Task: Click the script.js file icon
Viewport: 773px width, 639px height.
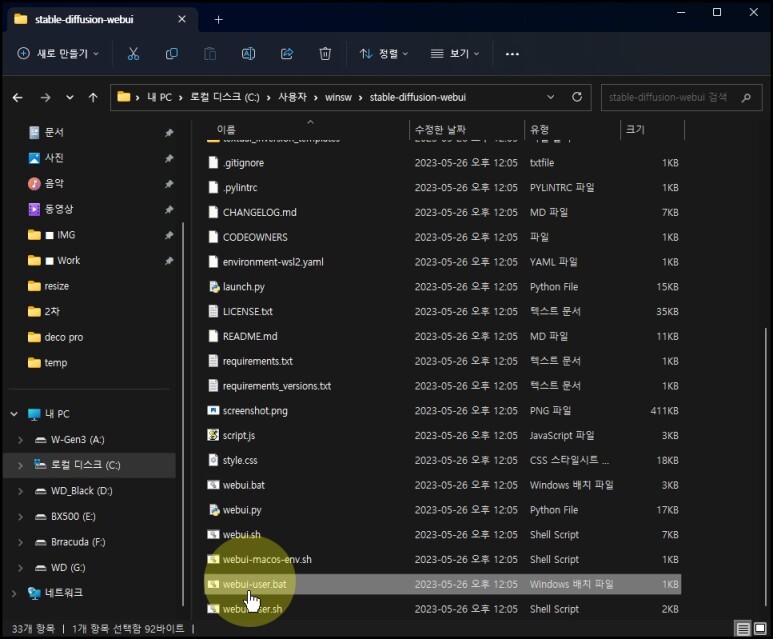Action: (213, 435)
